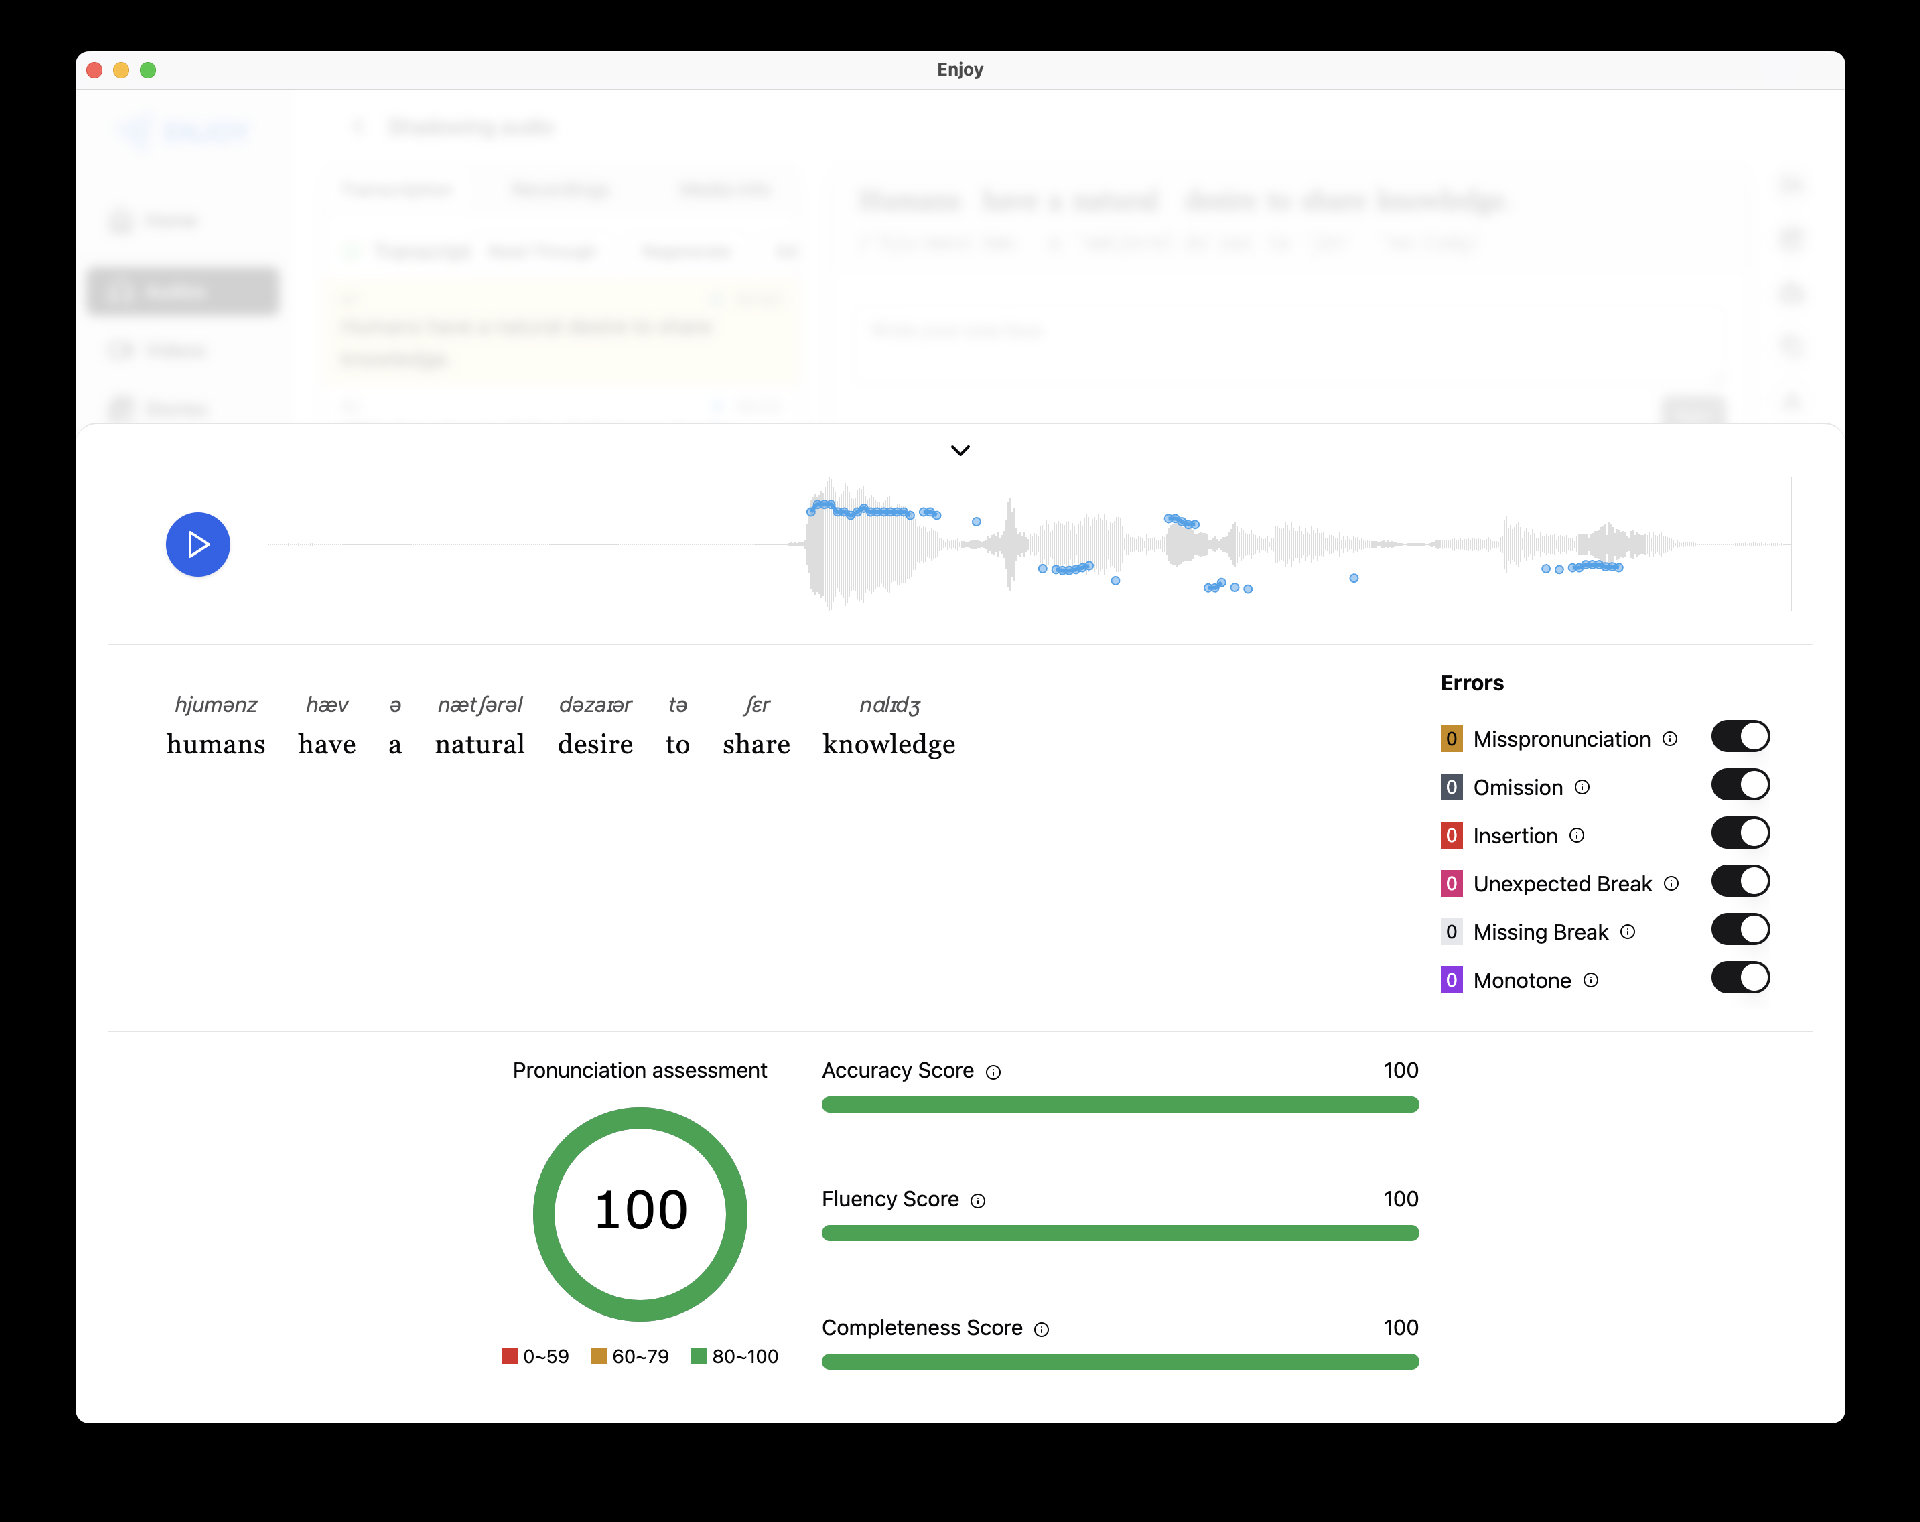Click info icon next to Unexpected Break

[x=1671, y=883]
